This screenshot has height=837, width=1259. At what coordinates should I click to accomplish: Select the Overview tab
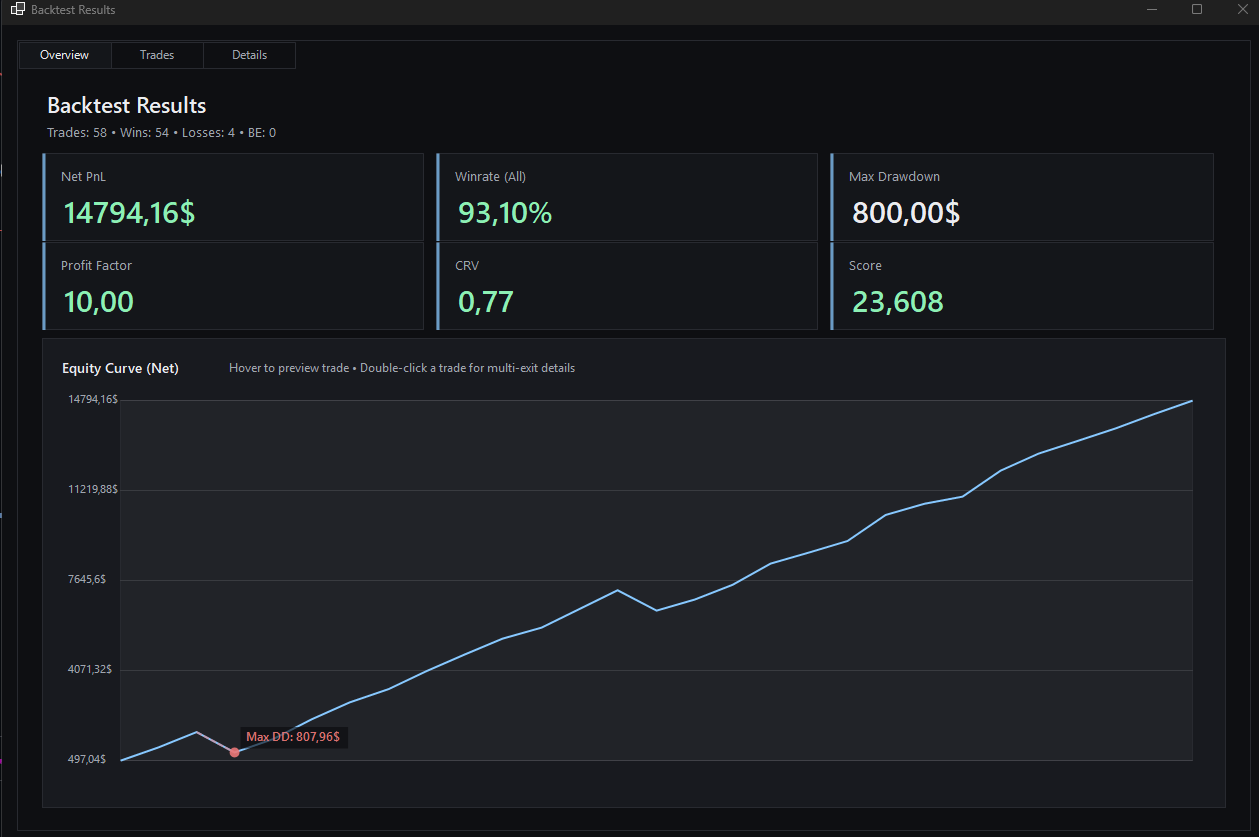(64, 55)
